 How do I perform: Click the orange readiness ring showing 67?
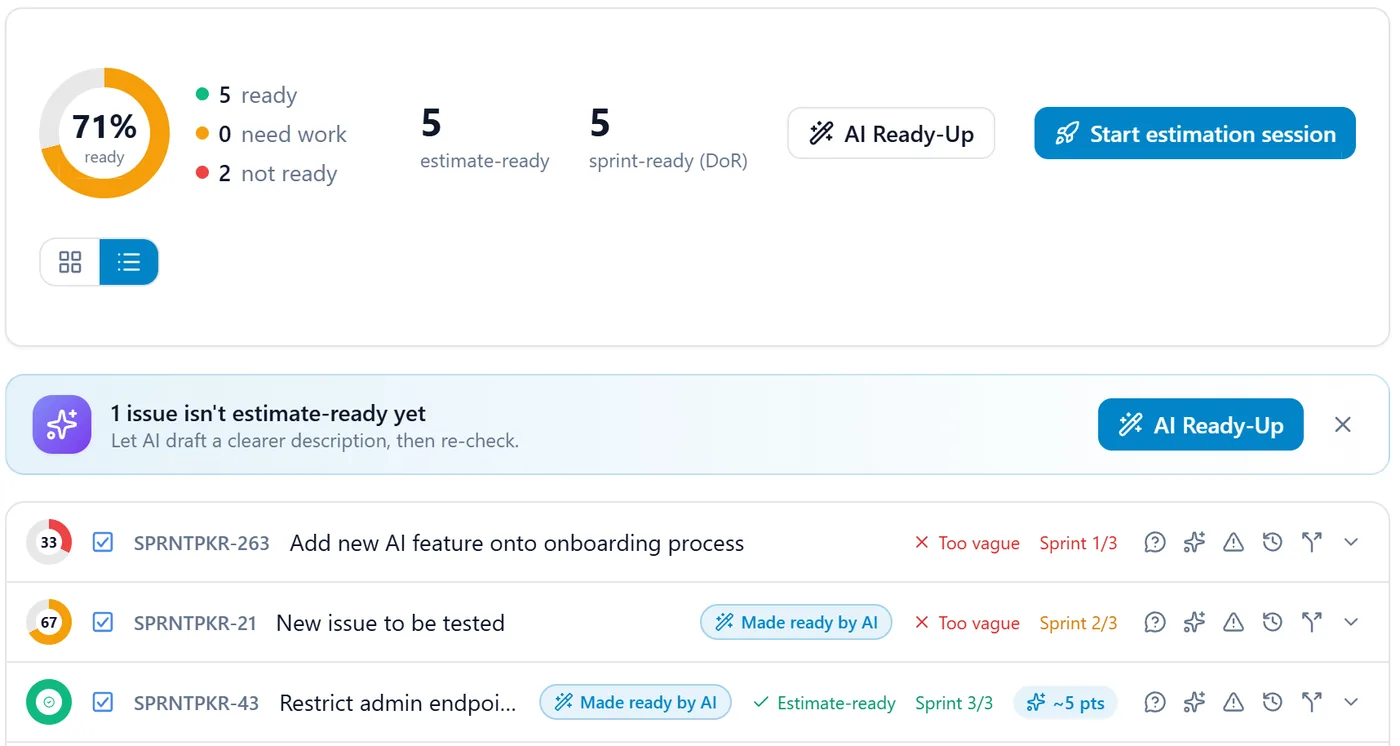pyautogui.click(x=49, y=623)
